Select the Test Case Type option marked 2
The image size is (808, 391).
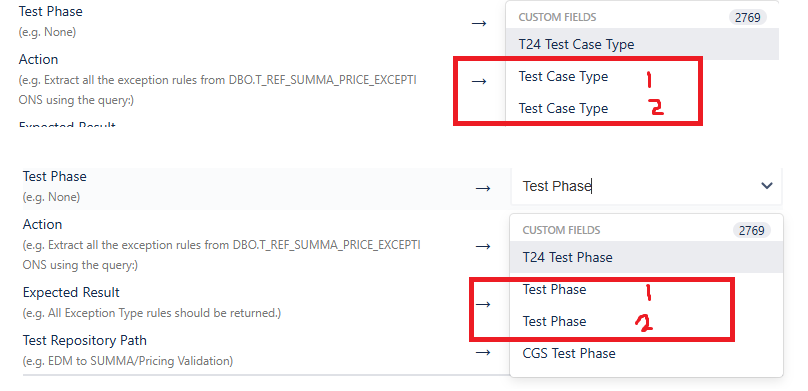pyautogui.click(x=563, y=108)
